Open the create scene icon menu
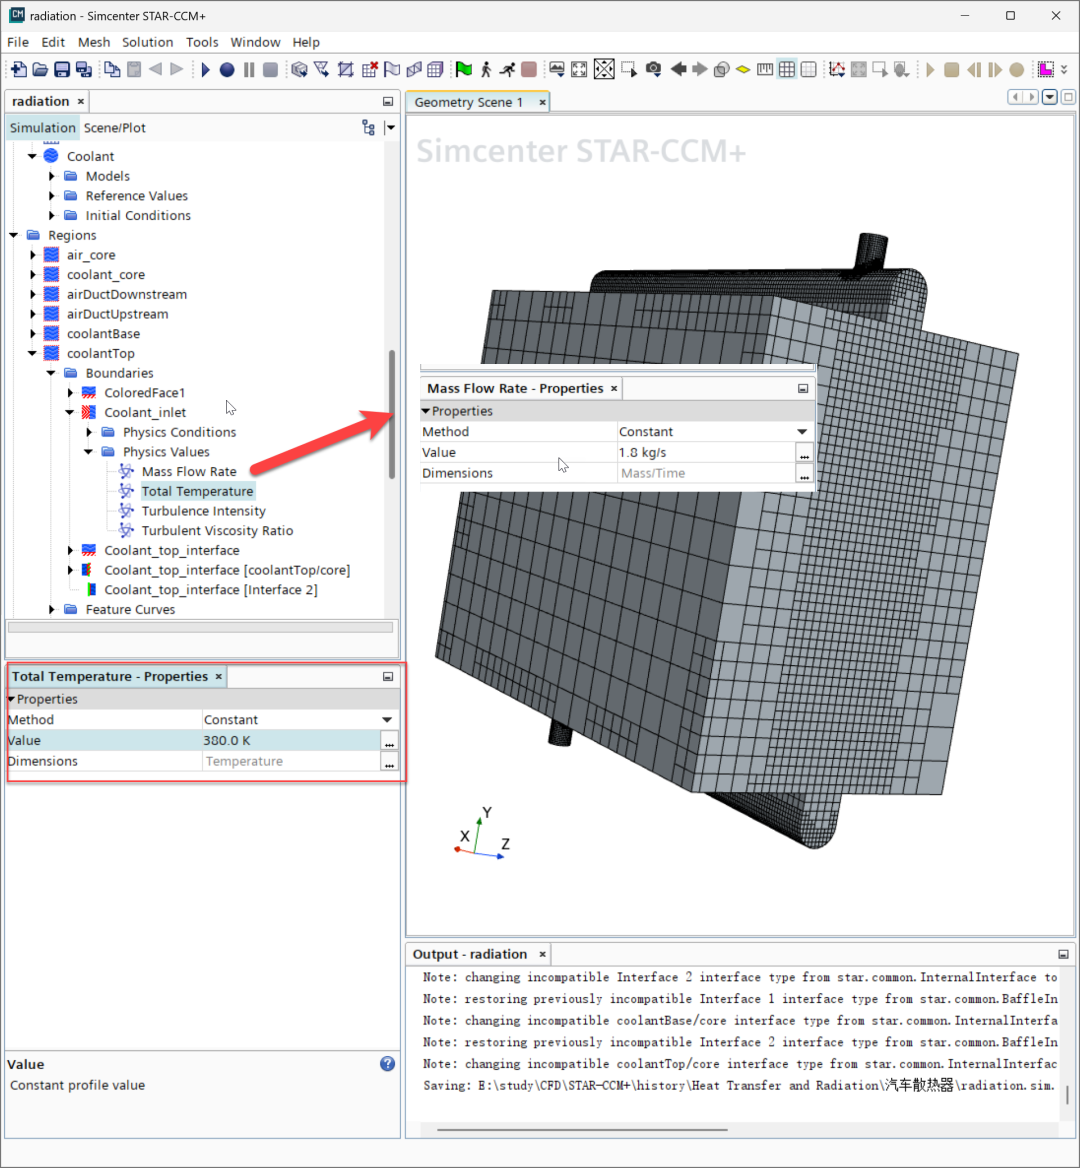 click(557, 69)
